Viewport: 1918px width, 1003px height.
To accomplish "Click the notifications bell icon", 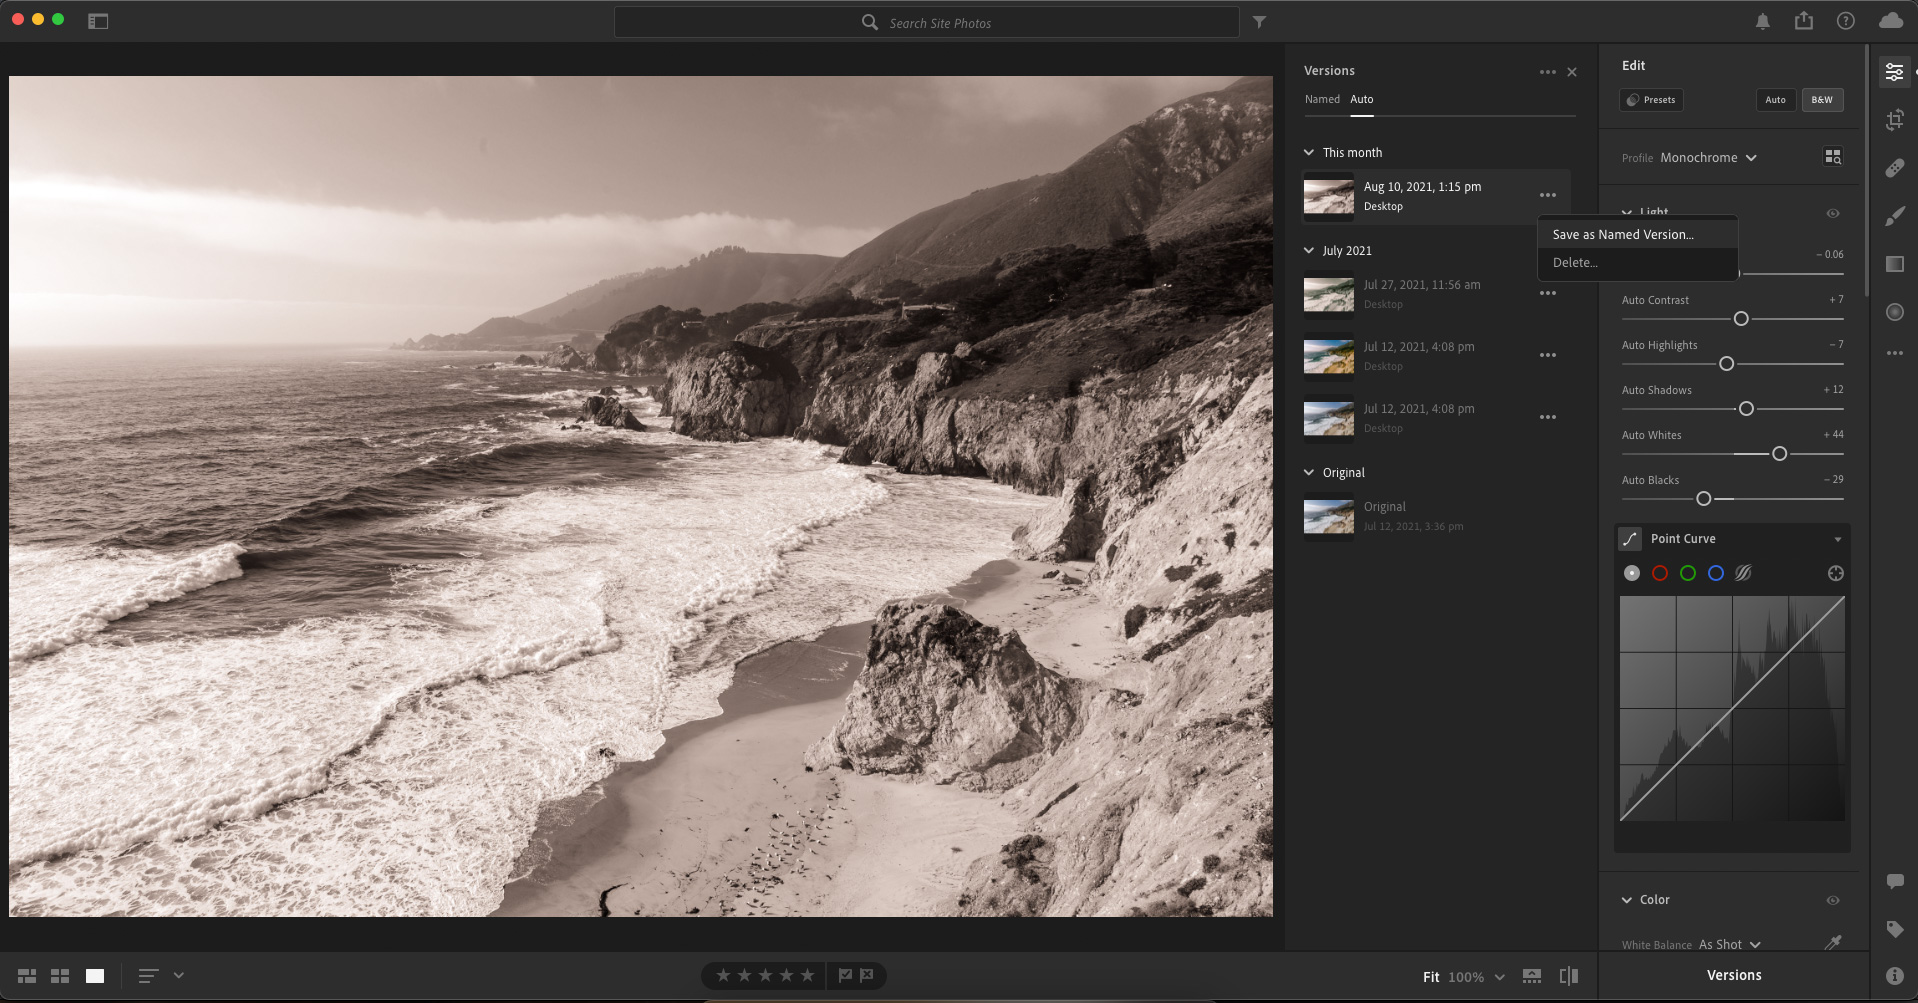I will coord(1762,21).
